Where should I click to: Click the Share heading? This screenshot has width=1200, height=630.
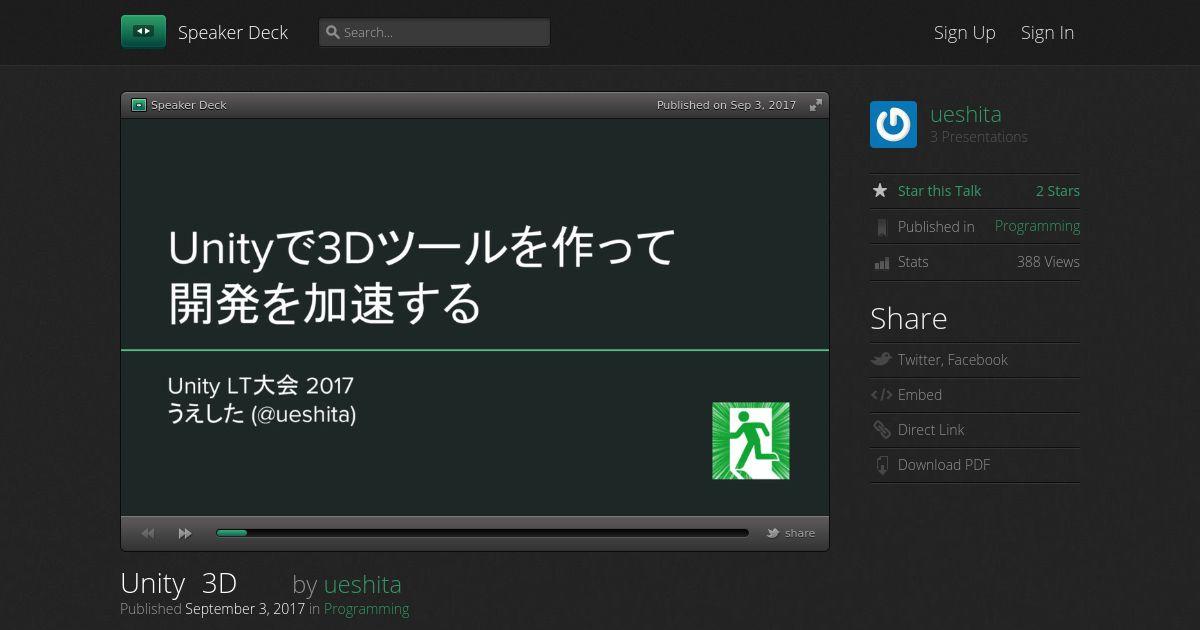pos(909,319)
